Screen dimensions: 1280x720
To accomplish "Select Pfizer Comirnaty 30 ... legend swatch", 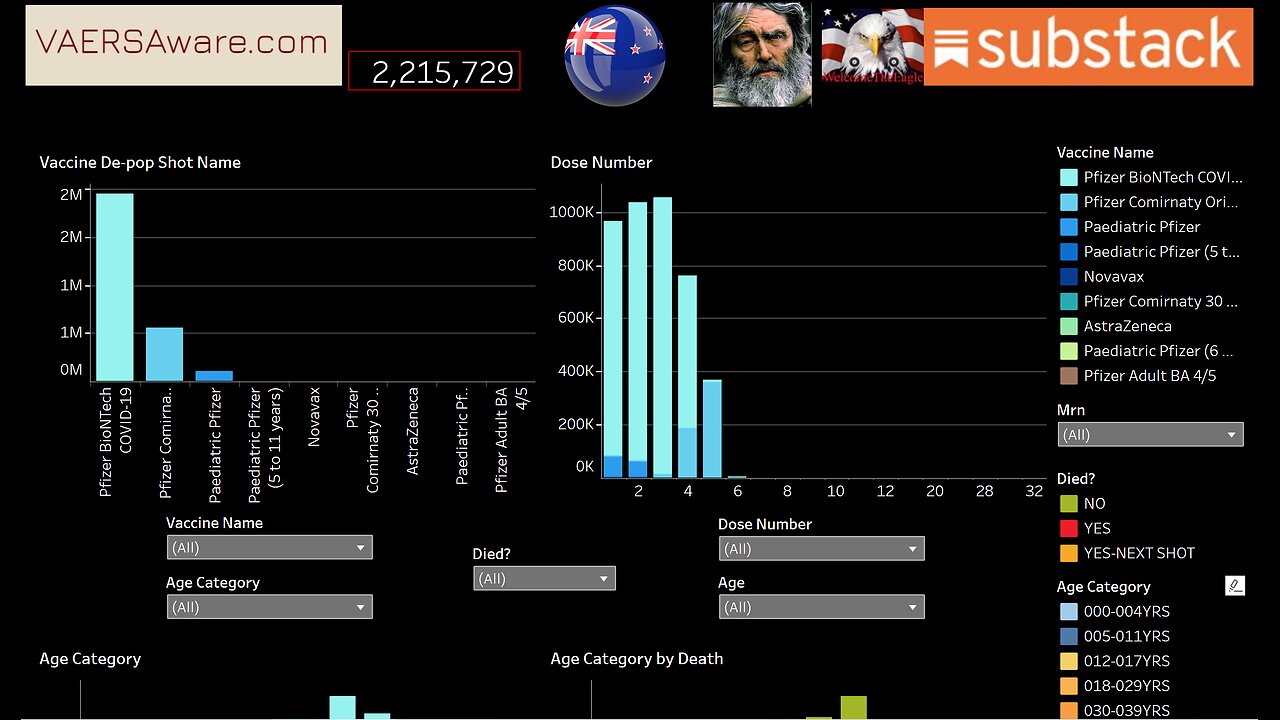I will tap(1069, 301).
